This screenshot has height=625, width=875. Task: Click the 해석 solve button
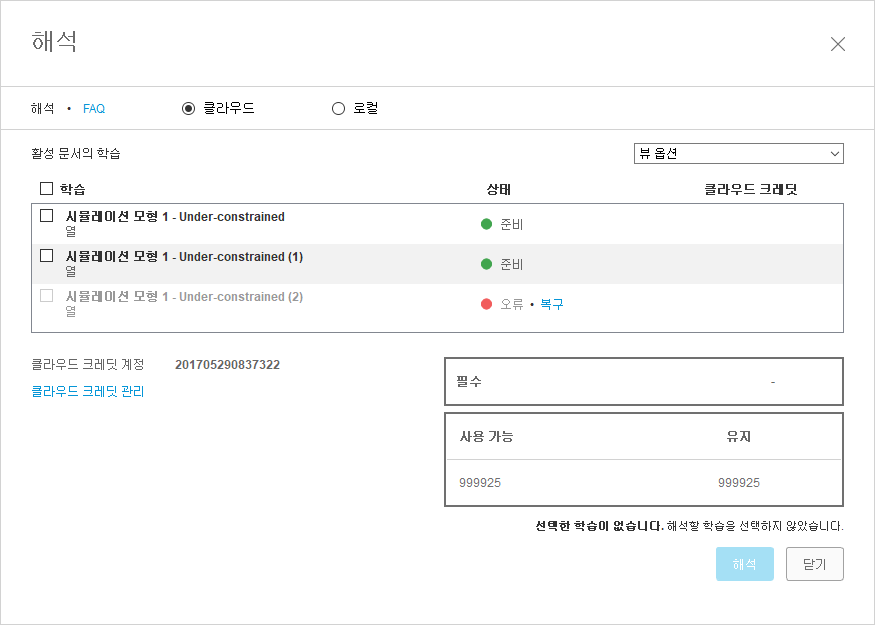coord(744,564)
